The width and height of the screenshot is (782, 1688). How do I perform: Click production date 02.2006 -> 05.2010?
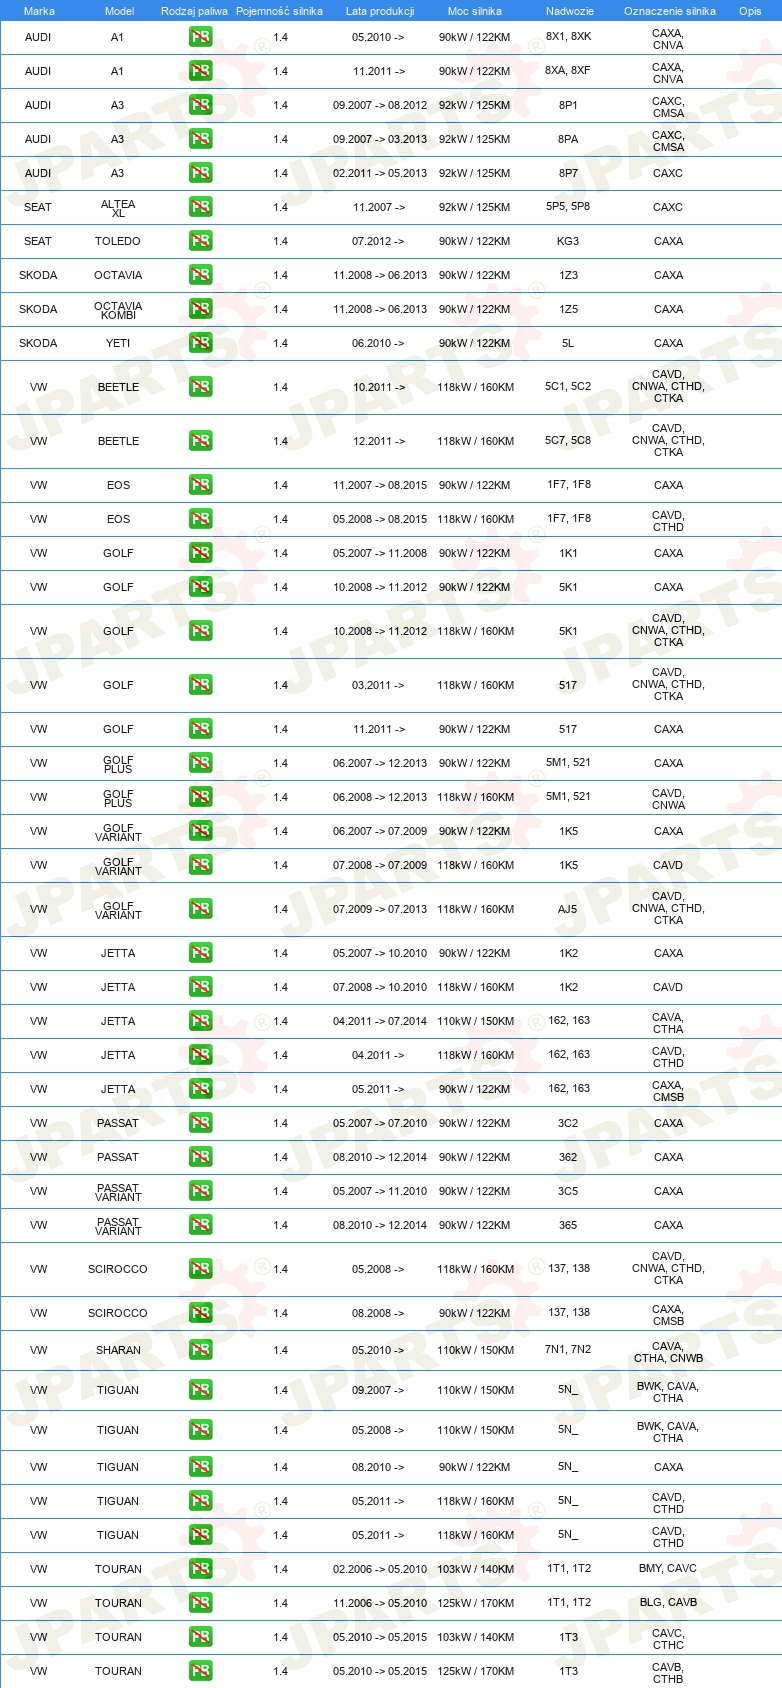point(380,1569)
